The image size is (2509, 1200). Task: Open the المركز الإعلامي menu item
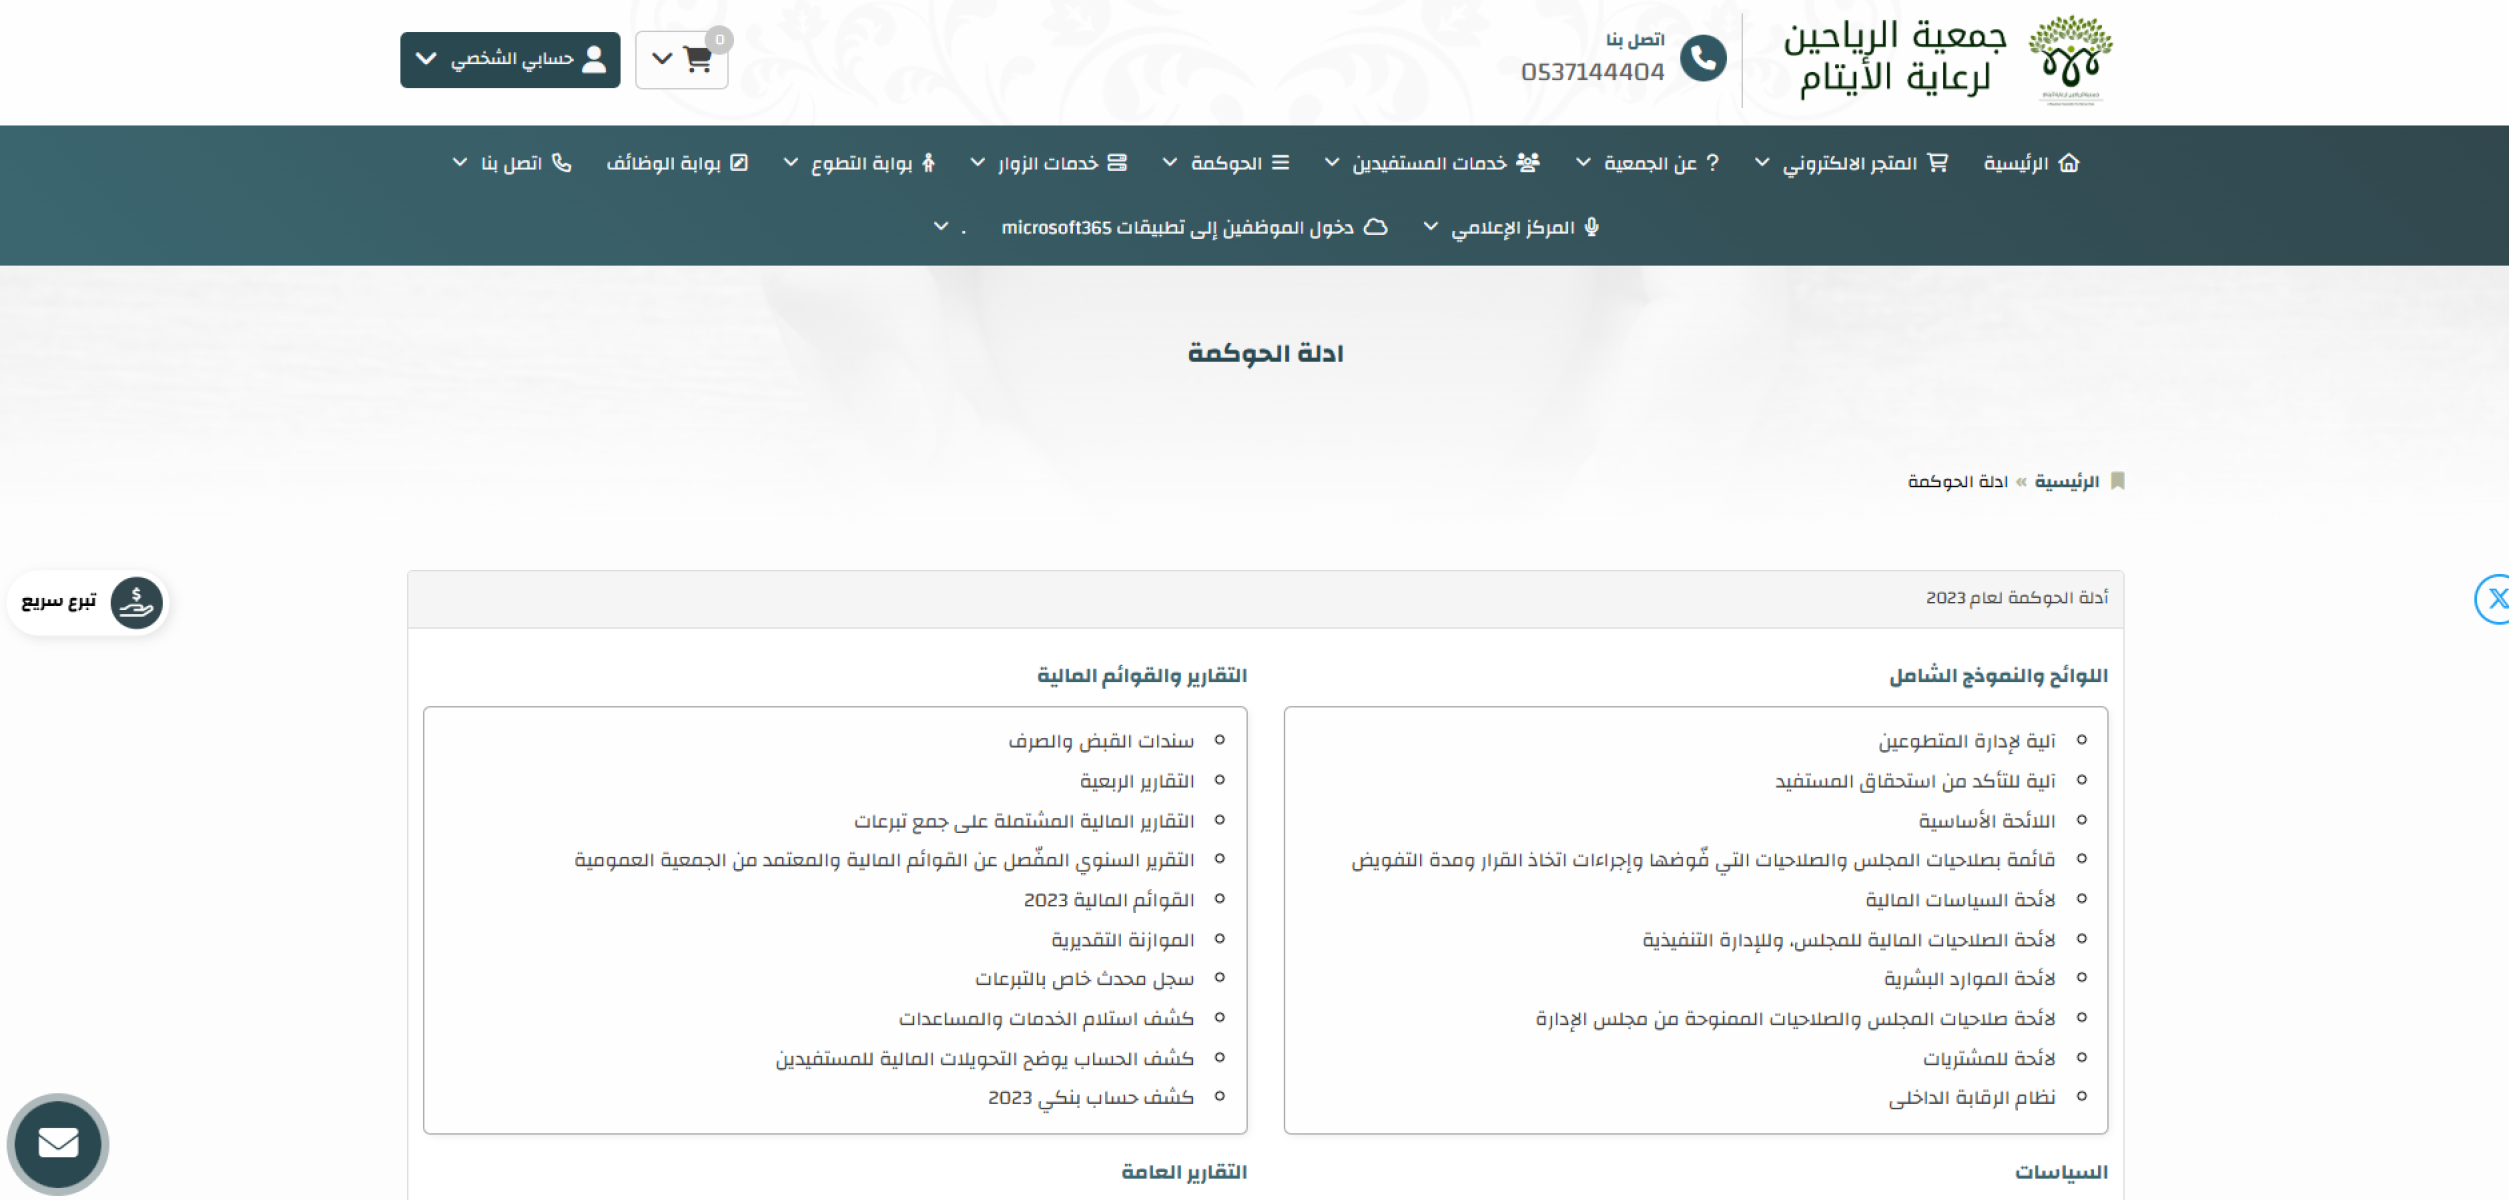tap(1525, 228)
